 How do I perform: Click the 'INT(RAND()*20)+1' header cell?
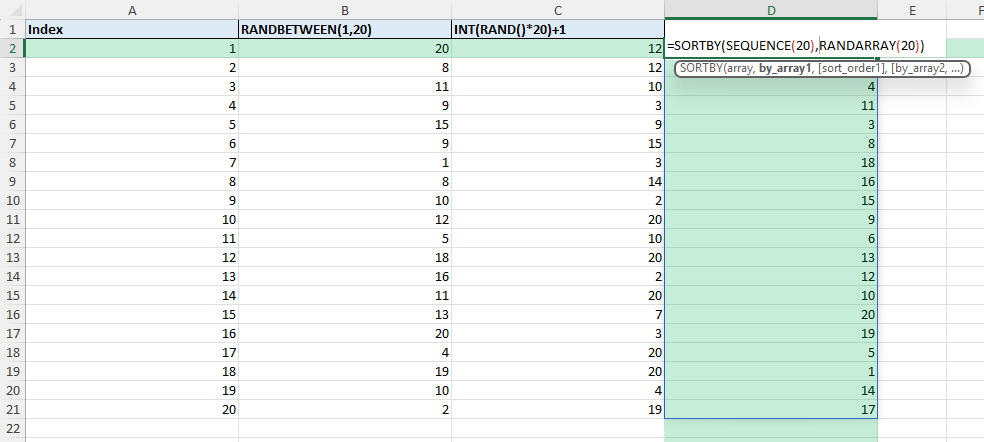coord(557,29)
